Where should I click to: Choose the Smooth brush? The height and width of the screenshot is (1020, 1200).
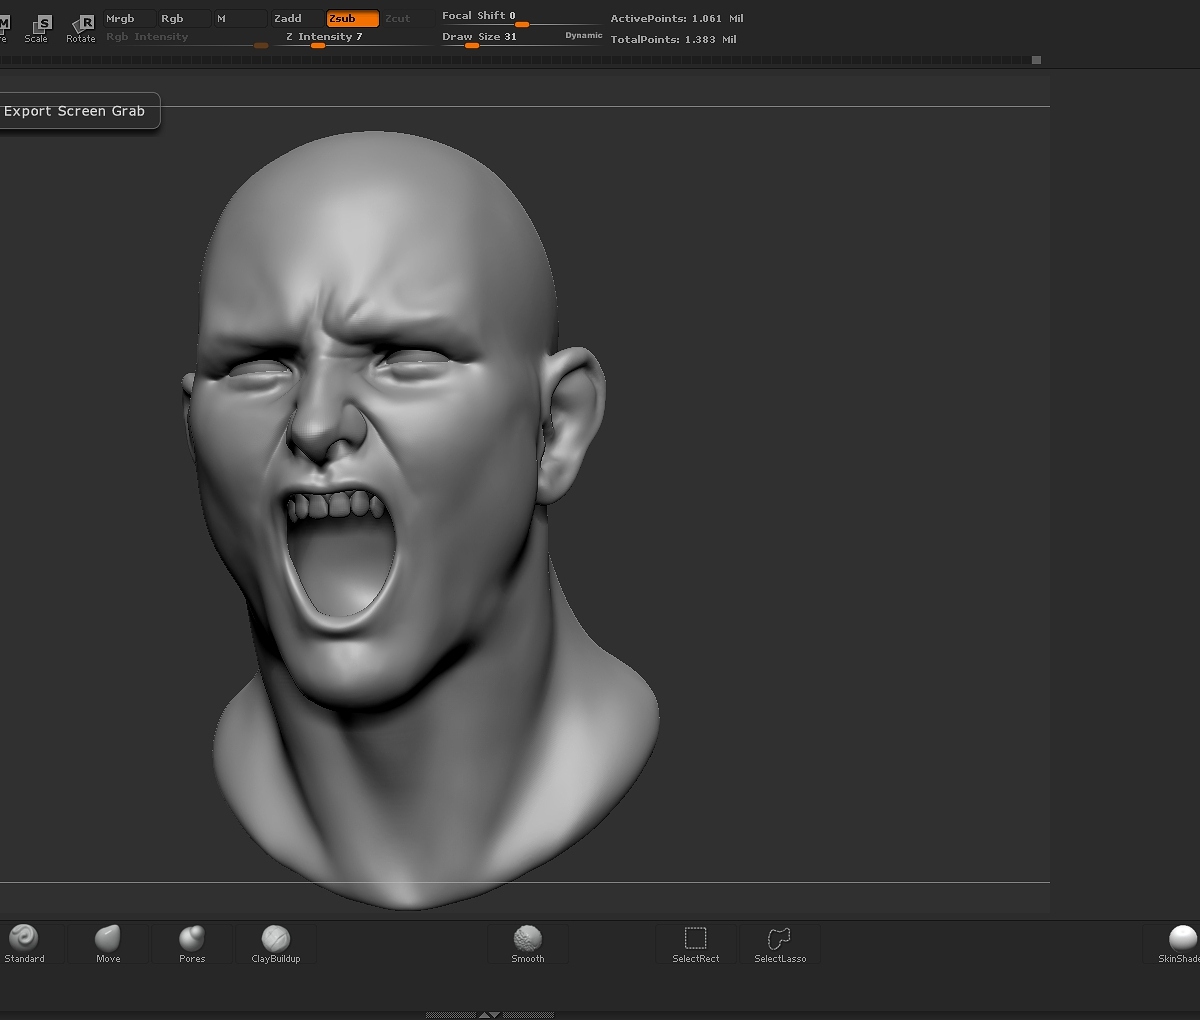pos(528,944)
